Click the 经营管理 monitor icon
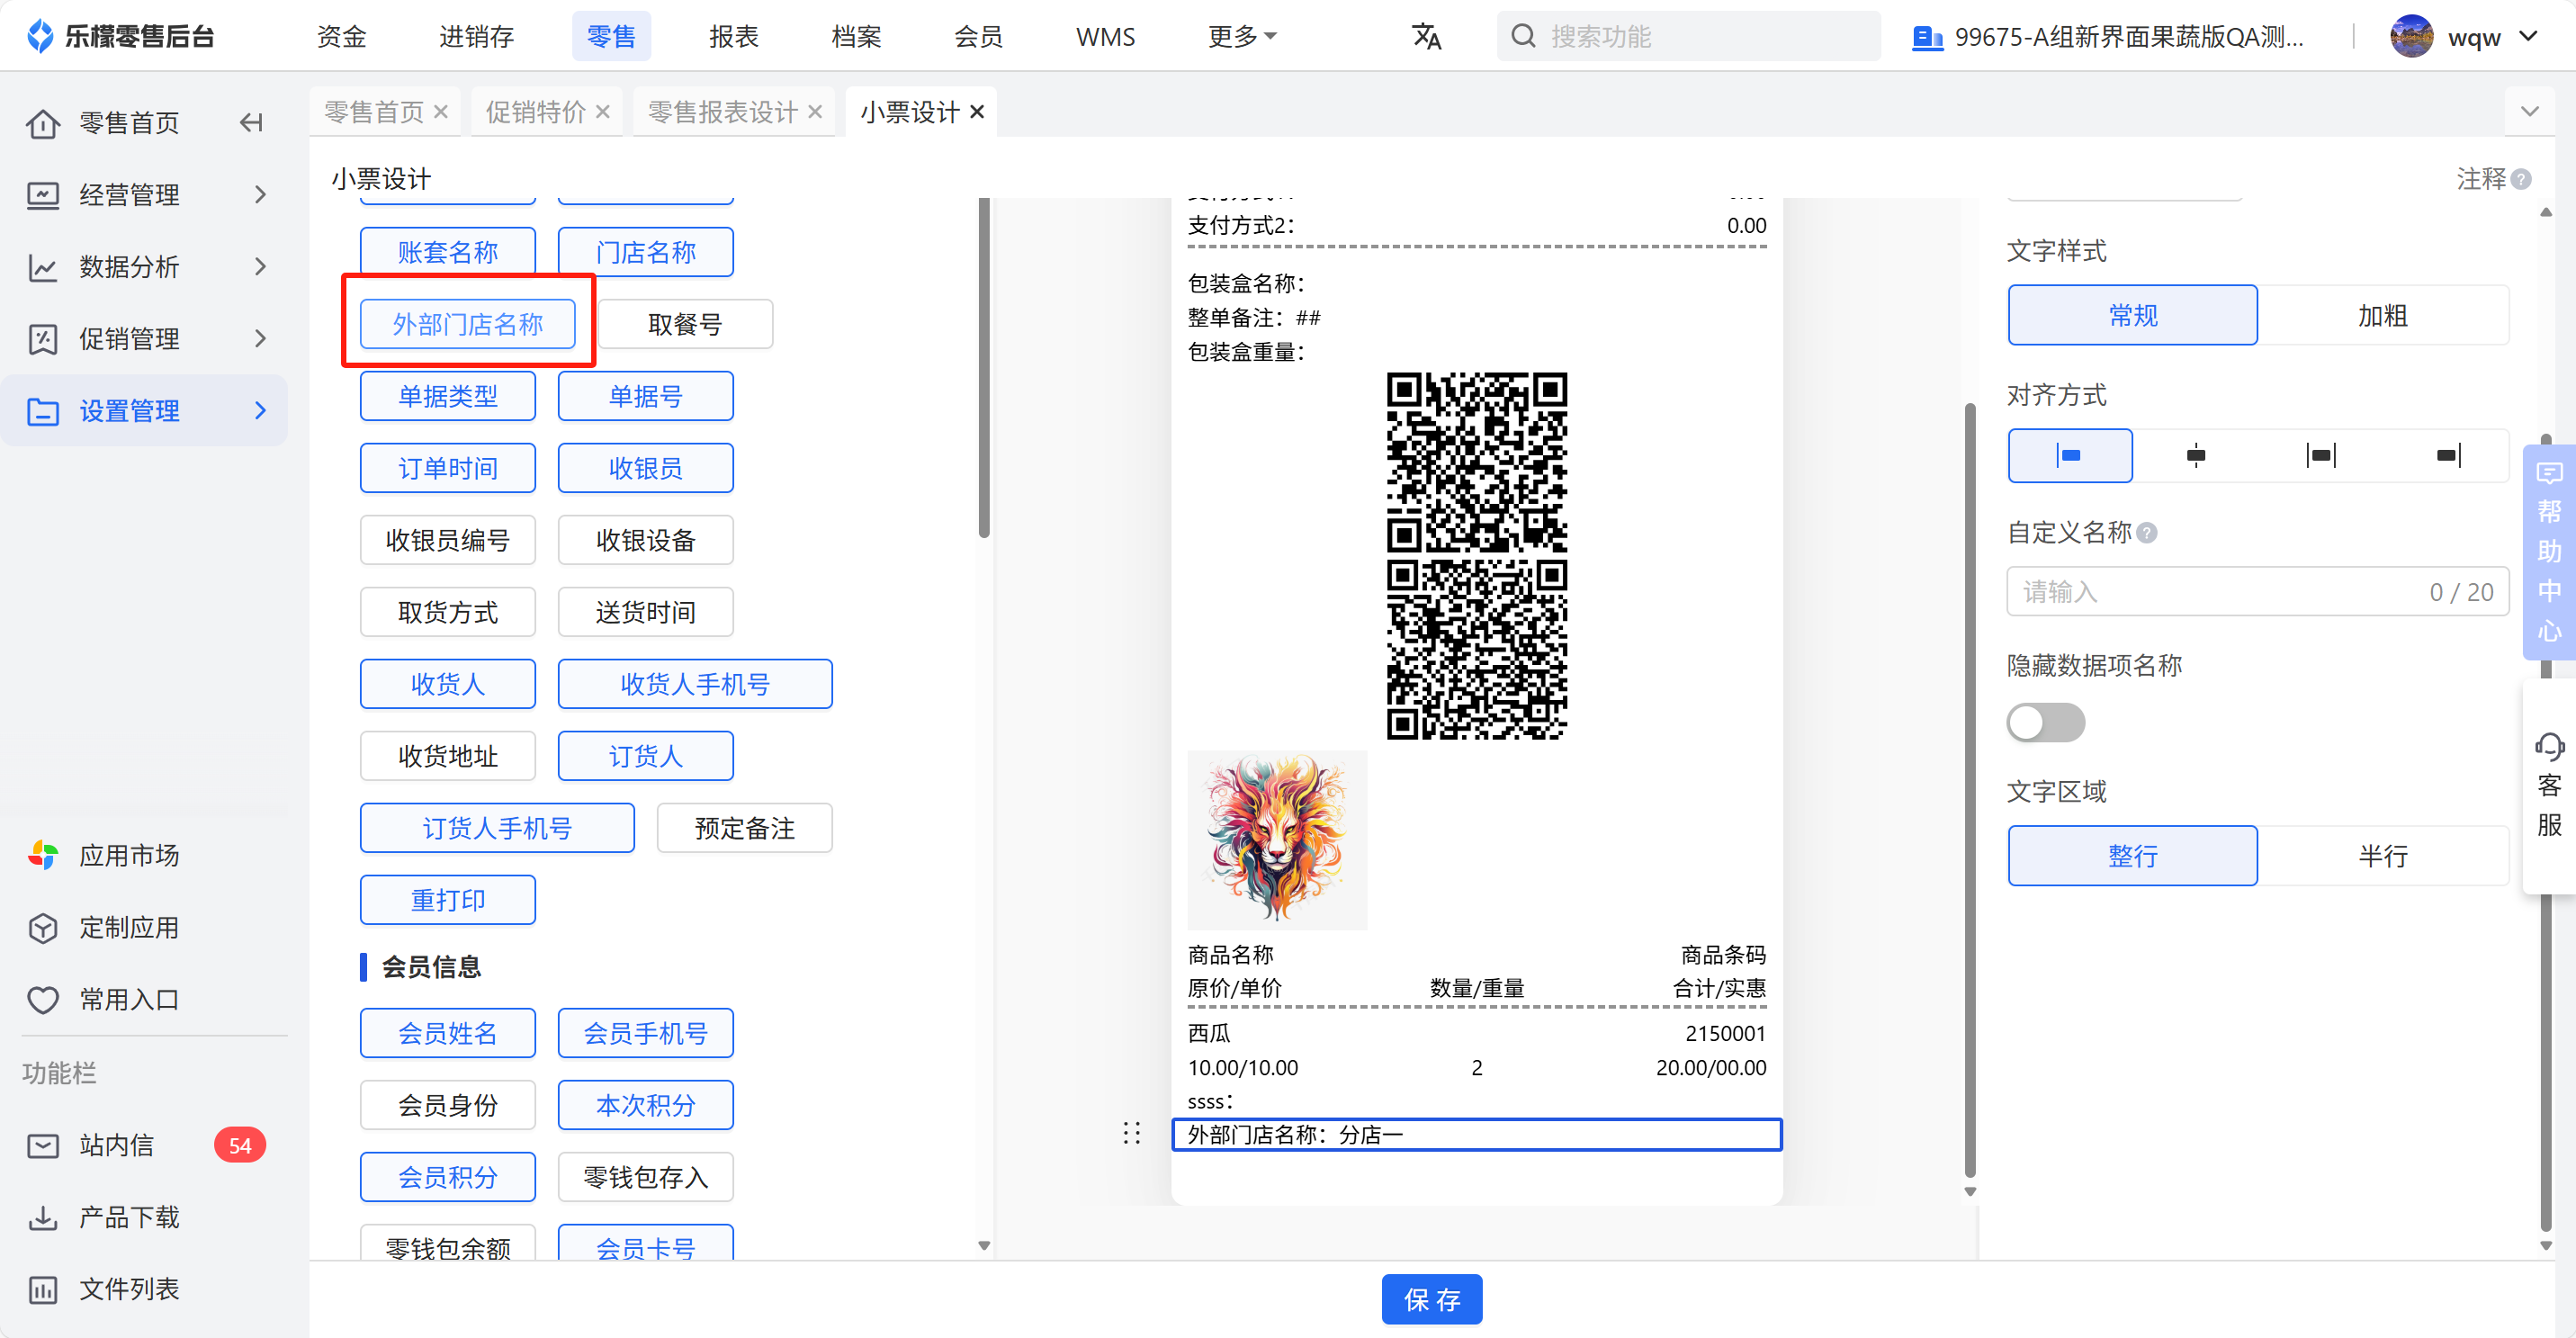 click(43, 194)
